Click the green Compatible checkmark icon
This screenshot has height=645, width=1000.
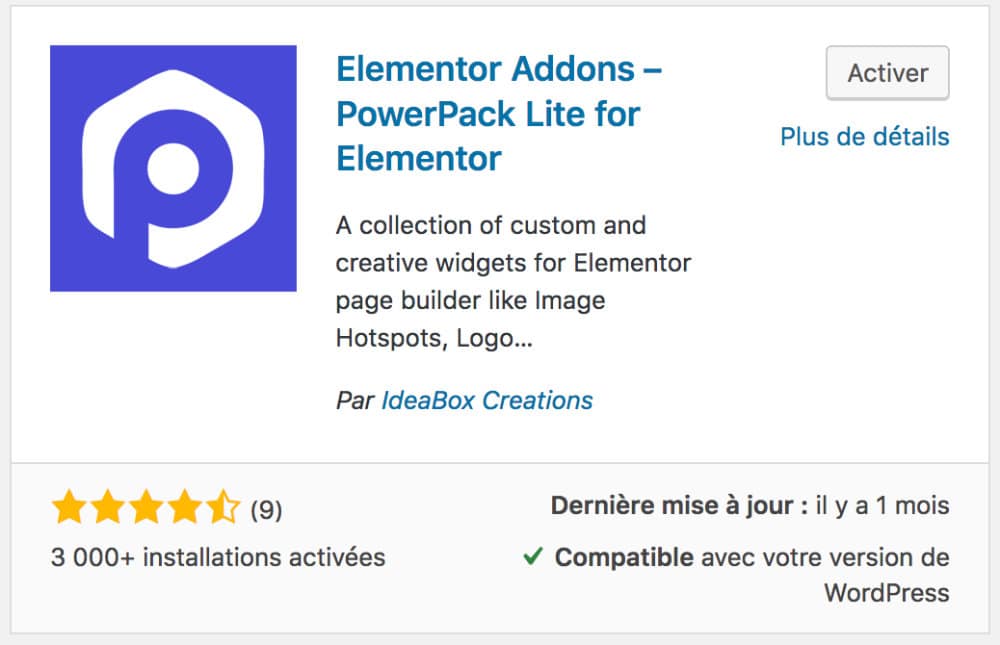tap(531, 557)
